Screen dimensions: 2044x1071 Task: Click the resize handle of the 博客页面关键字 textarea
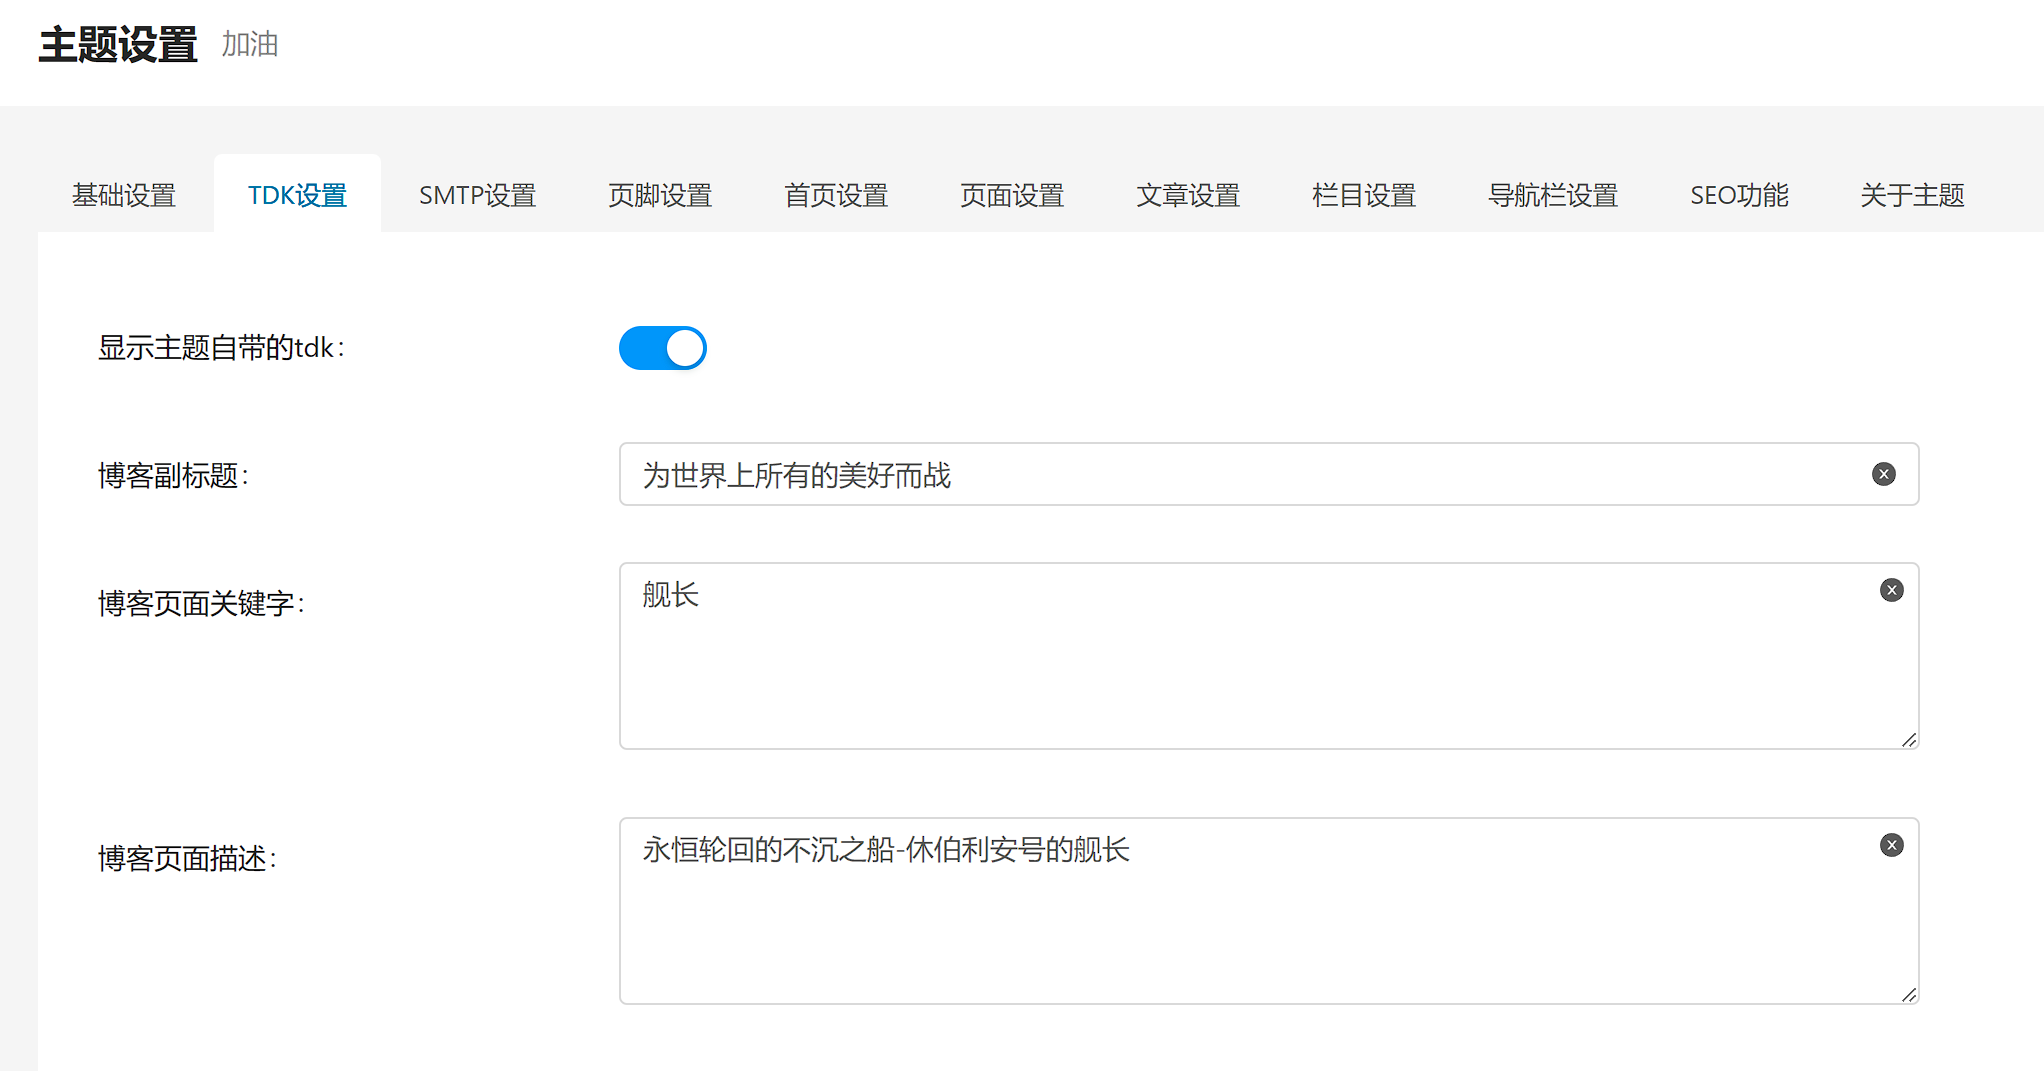[x=1909, y=740]
